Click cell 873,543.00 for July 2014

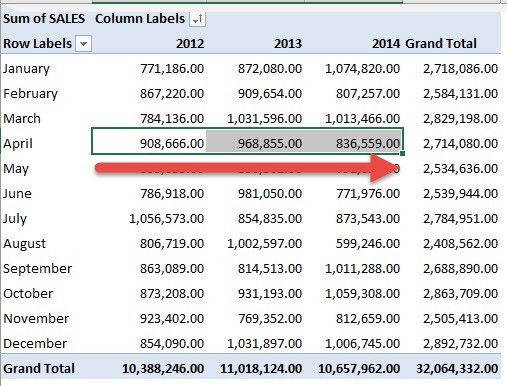pyautogui.click(x=368, y=219)
